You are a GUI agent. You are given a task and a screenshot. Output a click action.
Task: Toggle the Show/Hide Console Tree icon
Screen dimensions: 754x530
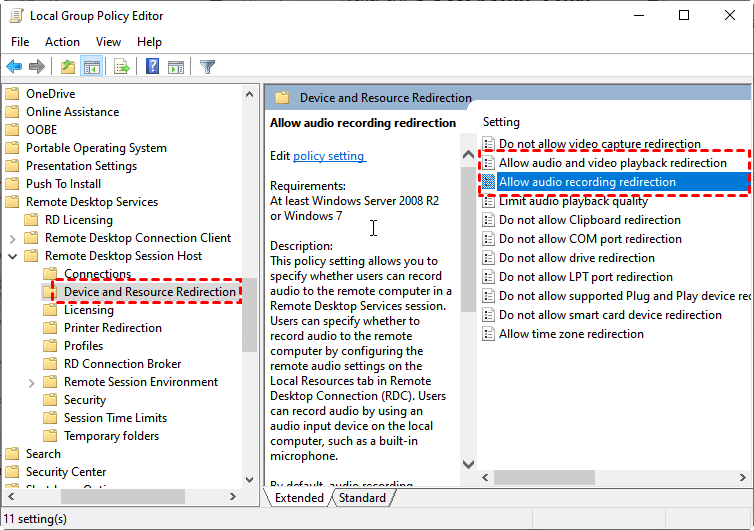[91, 67]
